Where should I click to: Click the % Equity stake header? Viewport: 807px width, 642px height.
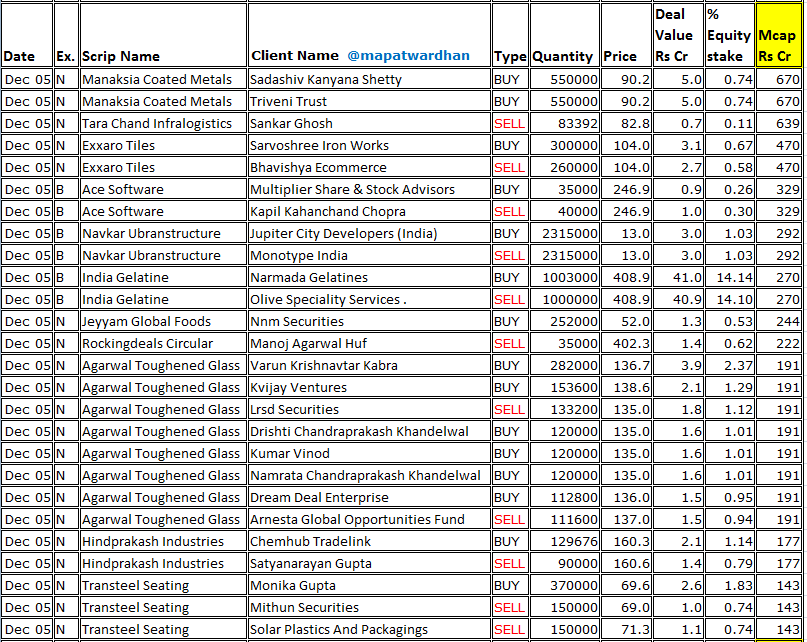[728, 35]
